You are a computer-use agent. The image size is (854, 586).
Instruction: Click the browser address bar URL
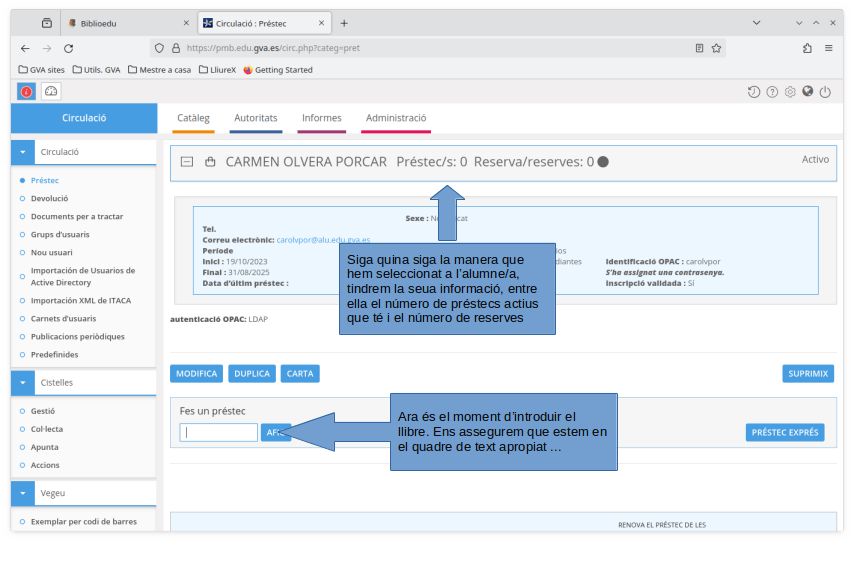(273, 48)
